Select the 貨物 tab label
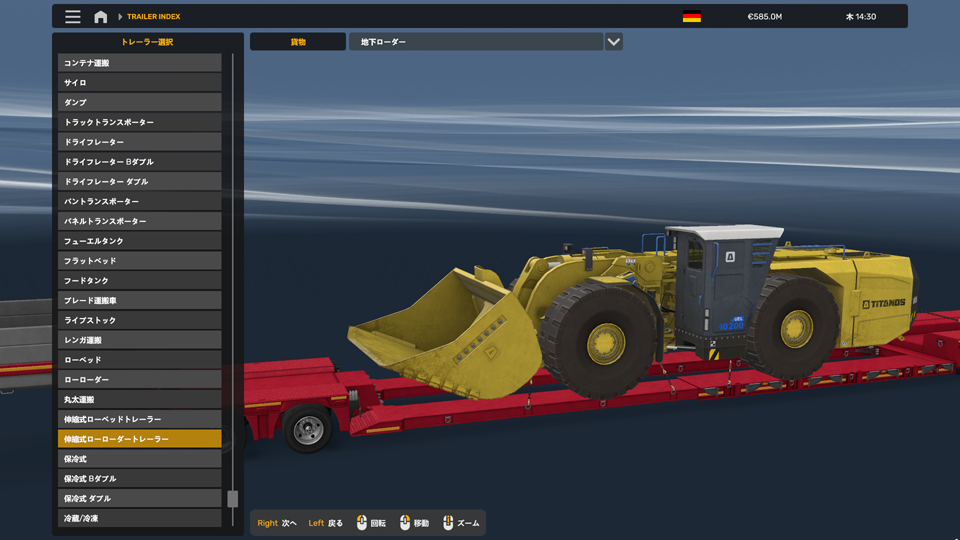The height and width of the screenshot is (540, 960). (x=298, y=42)
